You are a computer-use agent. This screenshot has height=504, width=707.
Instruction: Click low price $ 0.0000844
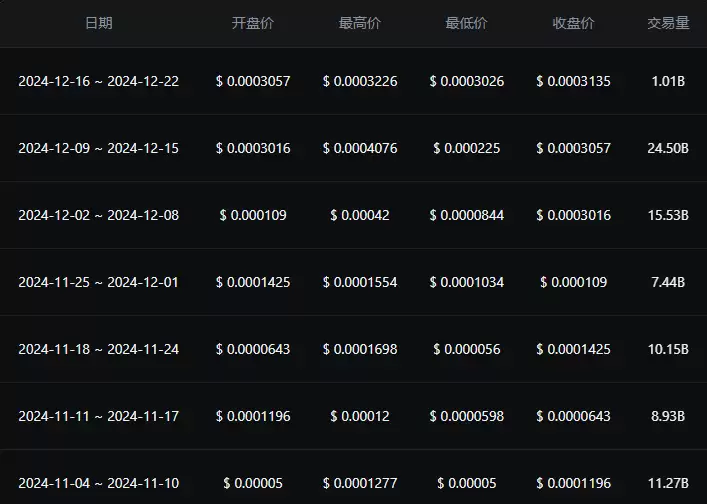point(467,215)
